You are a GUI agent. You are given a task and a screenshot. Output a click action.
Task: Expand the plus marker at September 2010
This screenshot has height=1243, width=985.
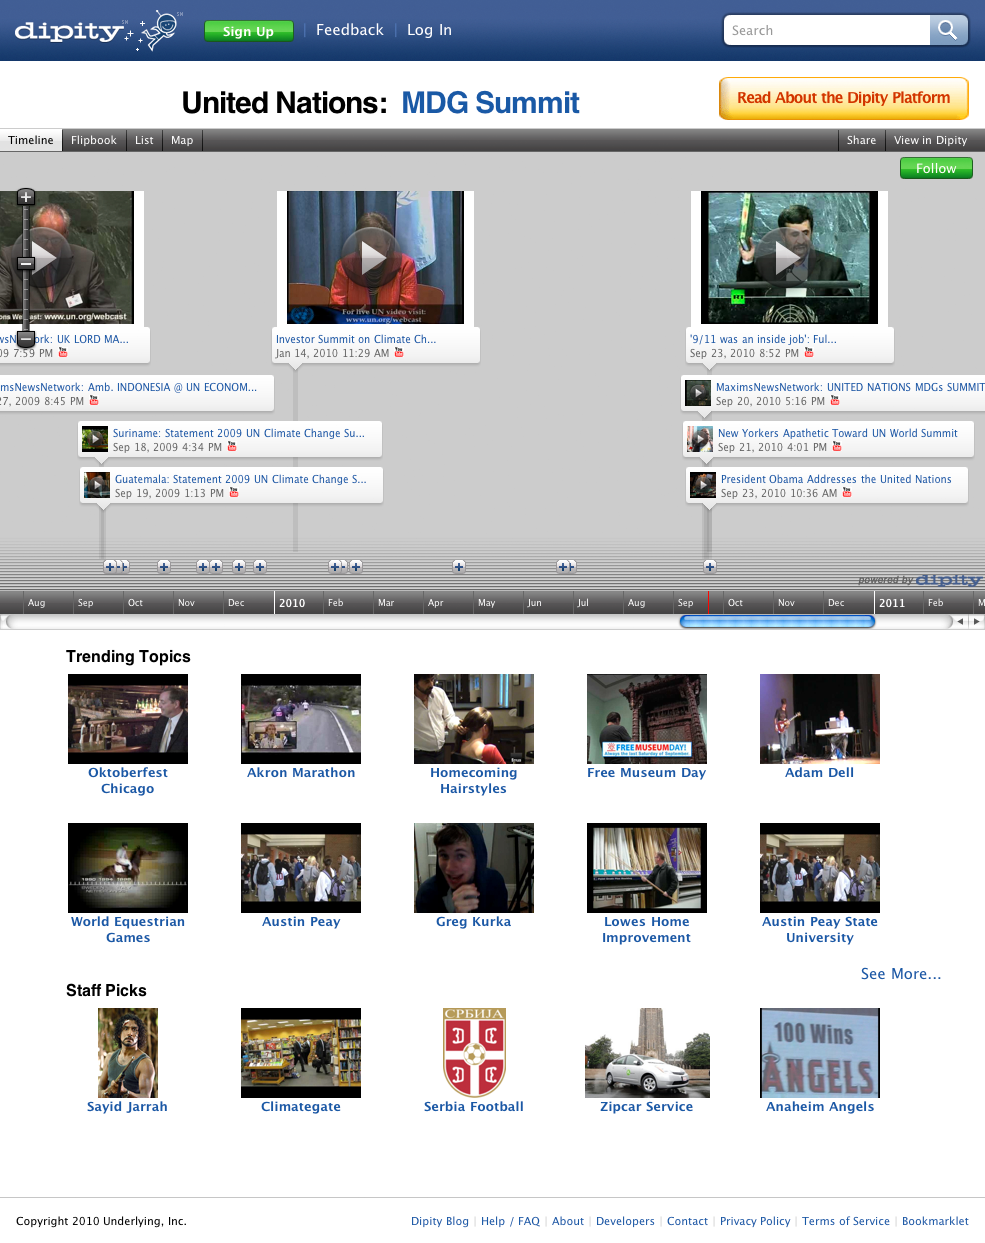click(709, 567)
